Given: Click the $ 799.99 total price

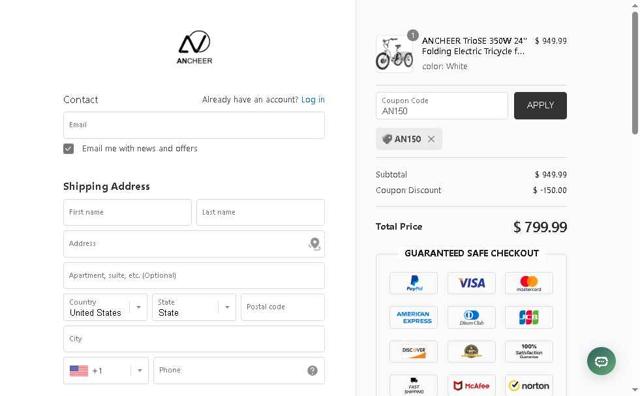Looking at the screenshot, I should coord(540,227).
